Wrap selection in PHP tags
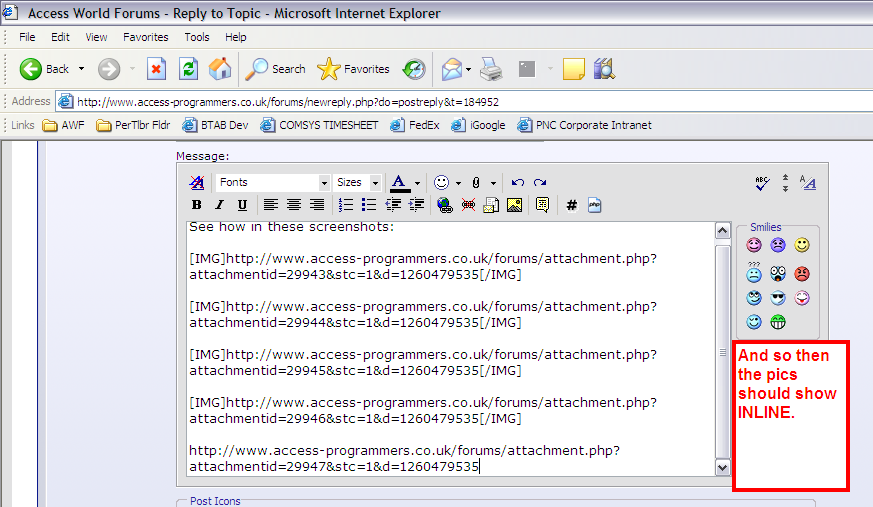873x507 pixels. click(x=595, y=205)
